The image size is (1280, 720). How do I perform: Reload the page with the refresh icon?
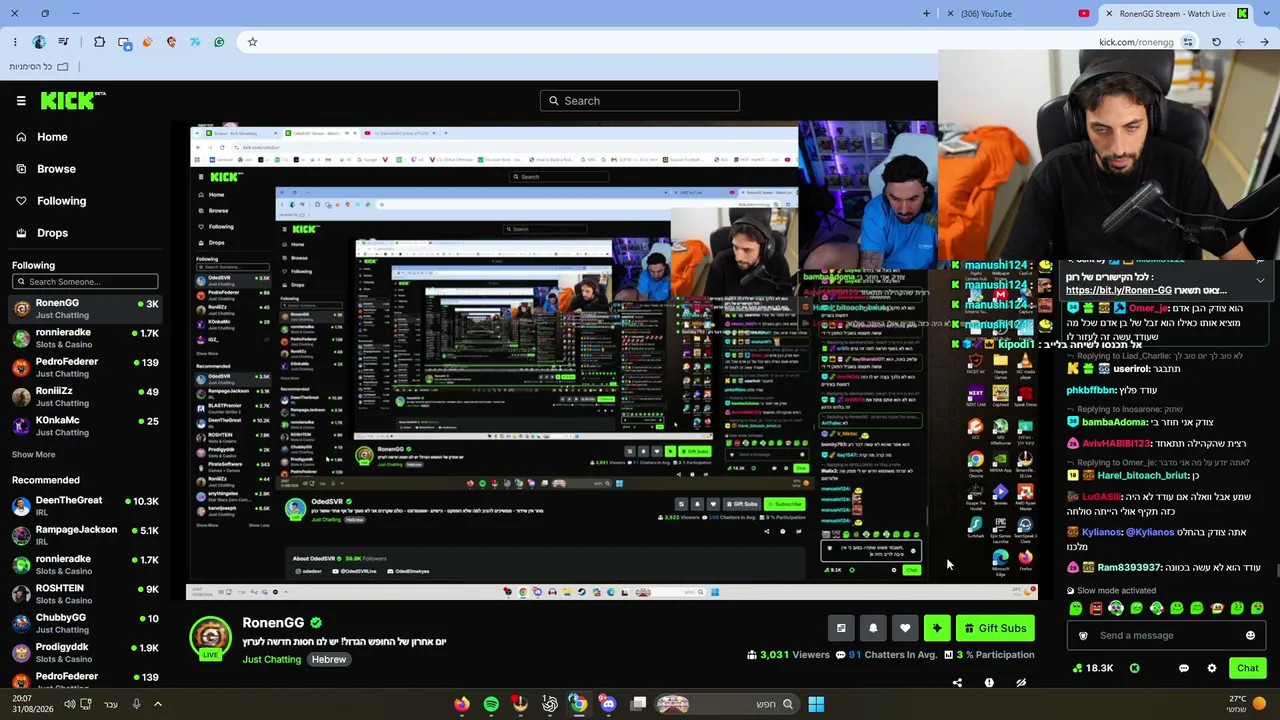[x=1216, y=42]
